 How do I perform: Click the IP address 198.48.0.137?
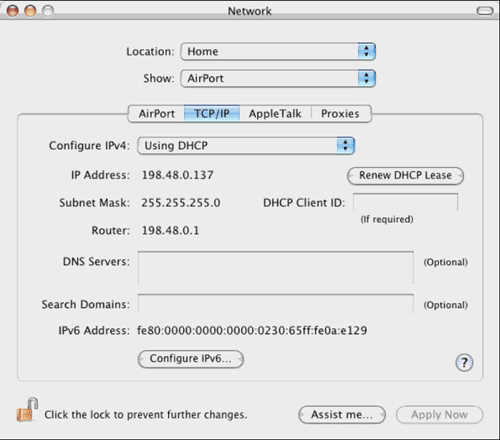(x=178, y=175)
